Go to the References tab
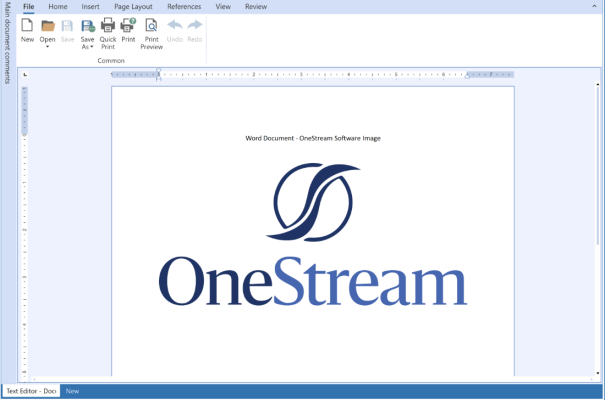Viewport: 605px width, 400px height. pyautogui.click(x=184, y=6)
